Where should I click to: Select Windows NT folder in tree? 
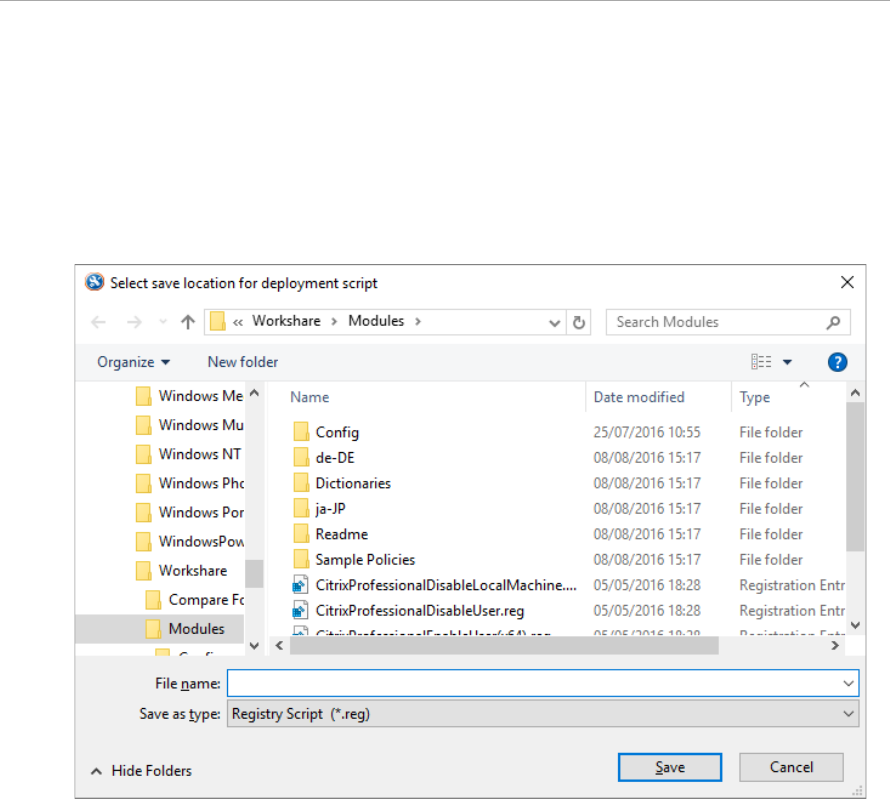click(x=188, y=454)
